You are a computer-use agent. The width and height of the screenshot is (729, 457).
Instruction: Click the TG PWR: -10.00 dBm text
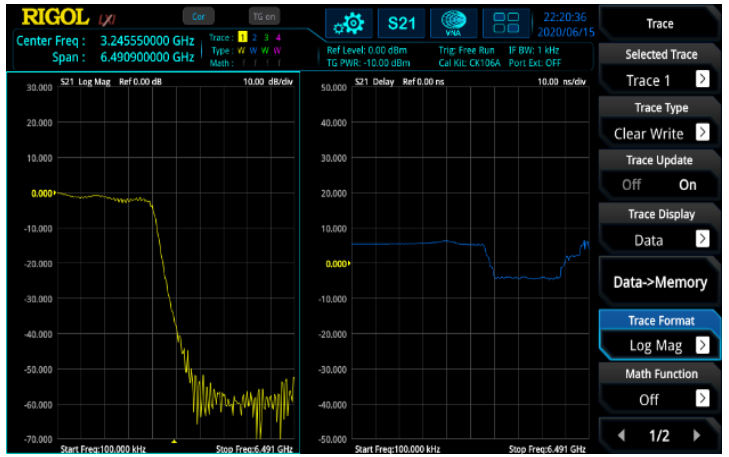click(368, 63)
